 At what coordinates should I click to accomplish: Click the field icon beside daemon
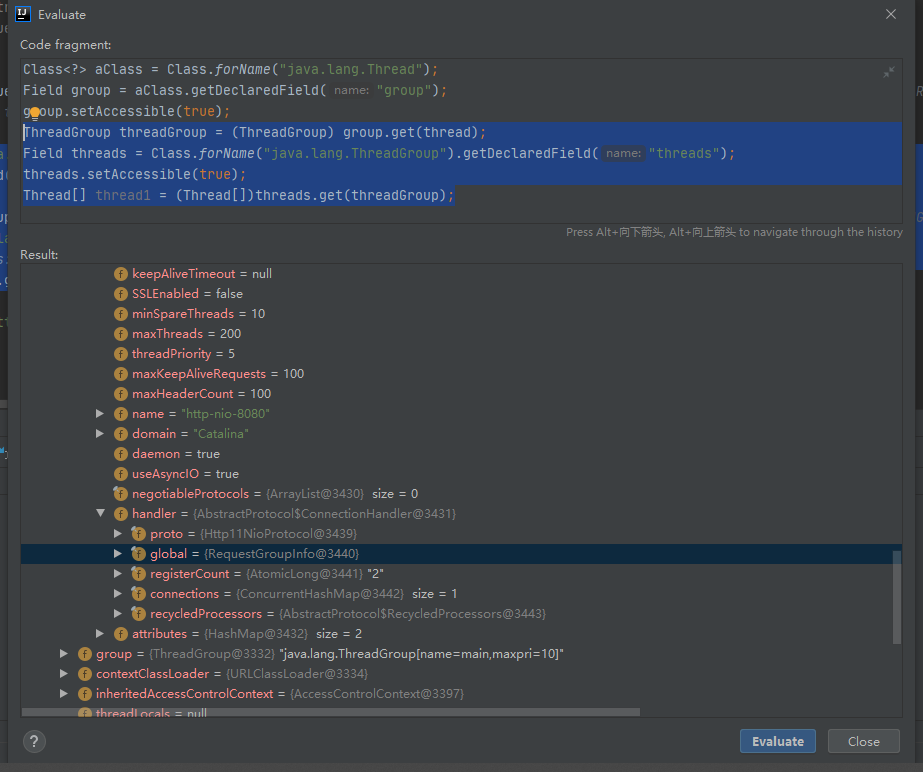point(121,454)
